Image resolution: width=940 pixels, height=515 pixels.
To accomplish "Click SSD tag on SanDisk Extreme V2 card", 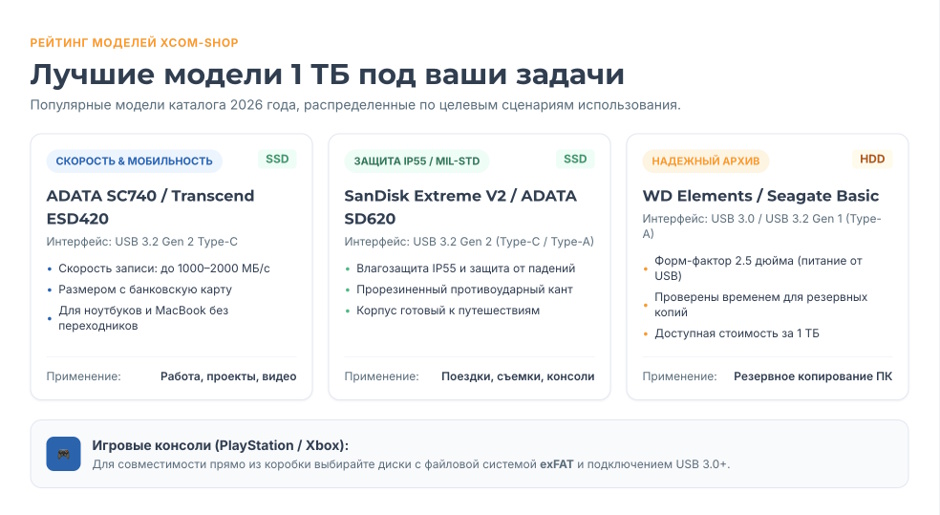I will [x=575, y=159].
